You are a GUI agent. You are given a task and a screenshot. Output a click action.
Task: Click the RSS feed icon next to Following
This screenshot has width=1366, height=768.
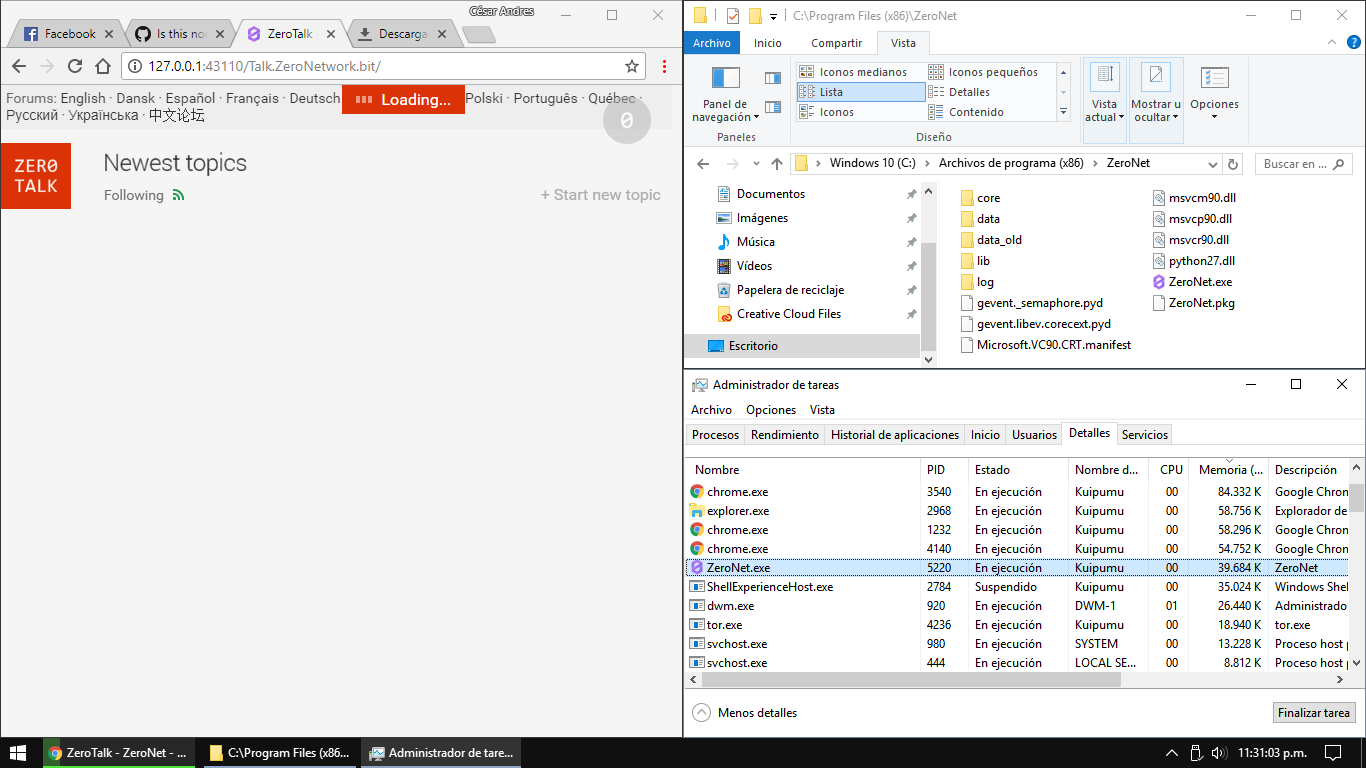coord(179,195)
